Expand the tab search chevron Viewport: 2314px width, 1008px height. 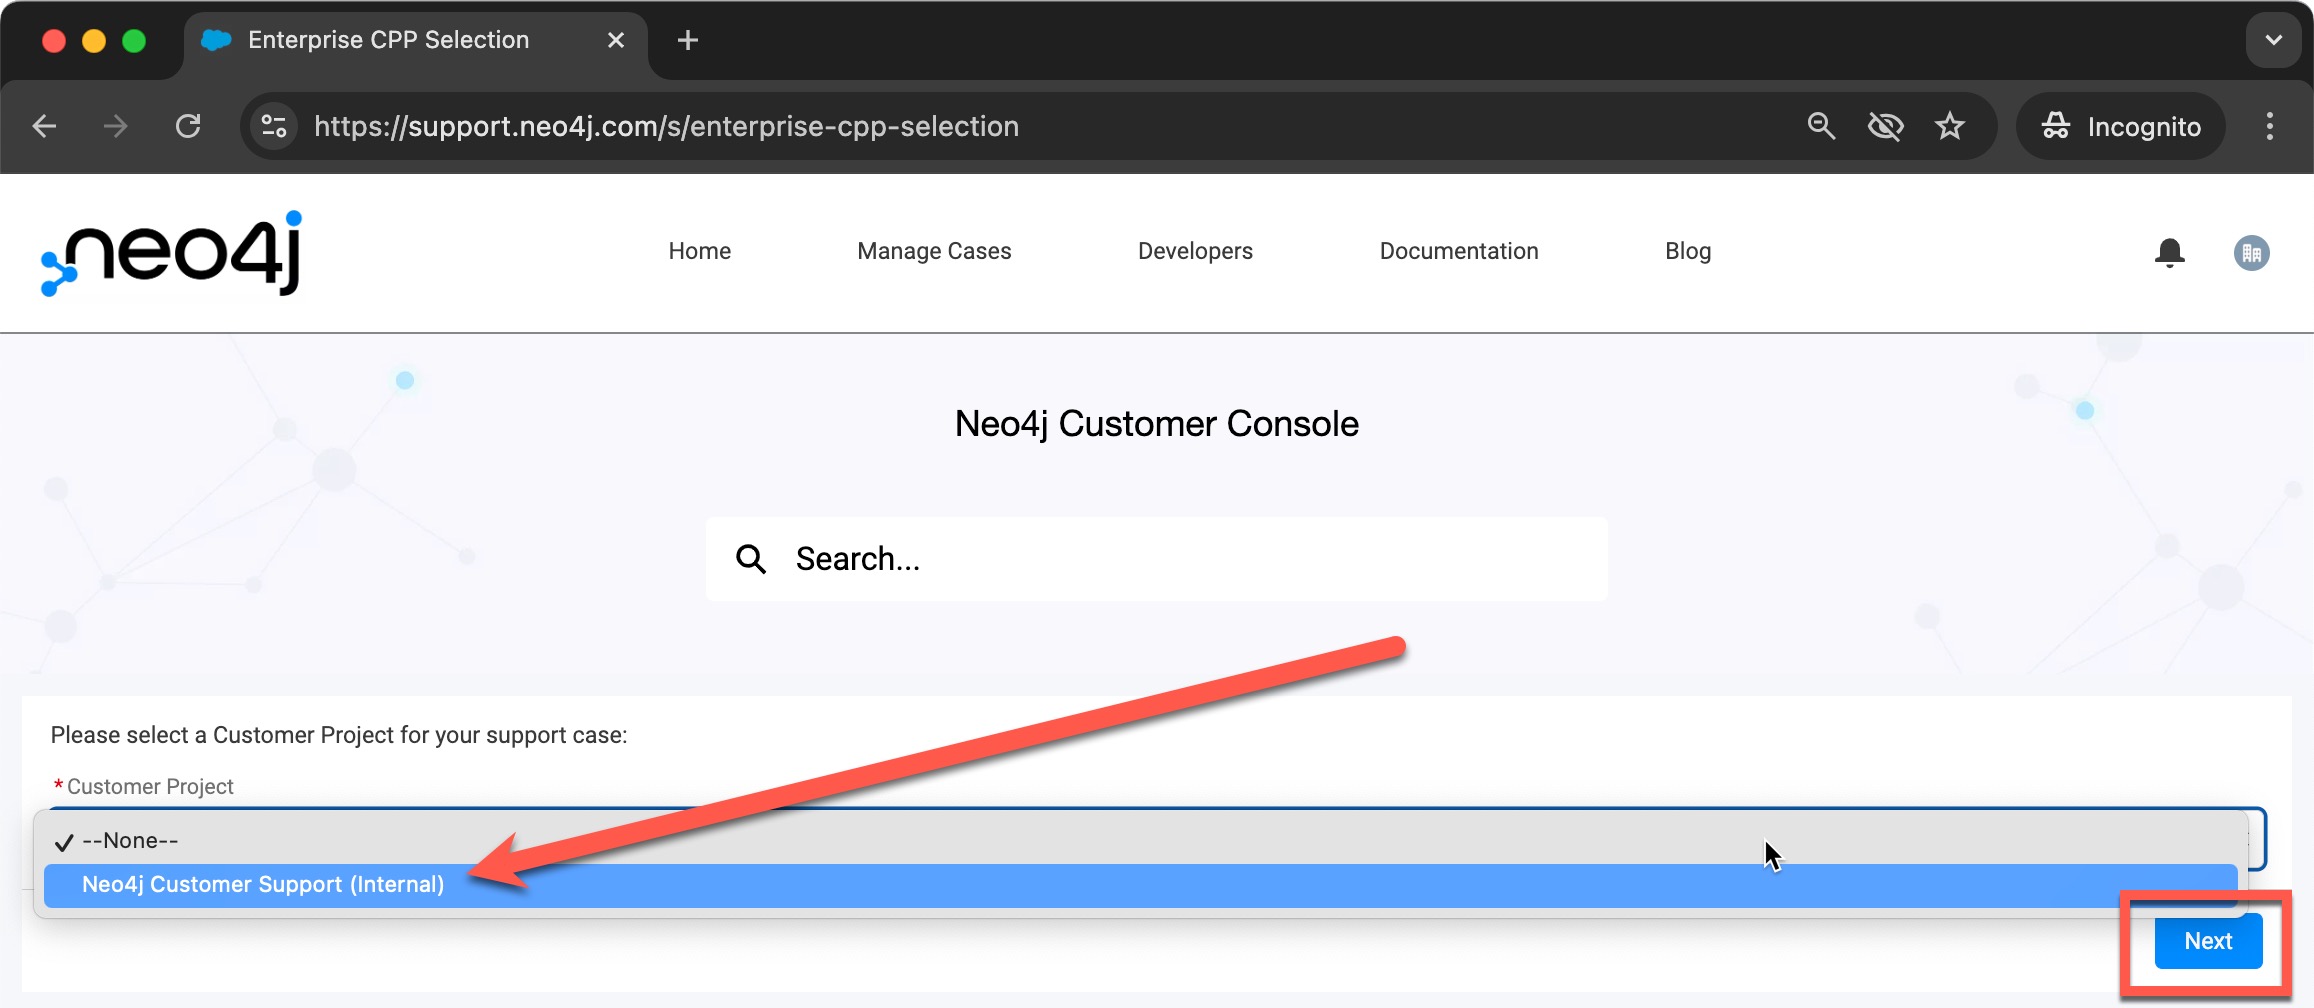point(2273,40)
